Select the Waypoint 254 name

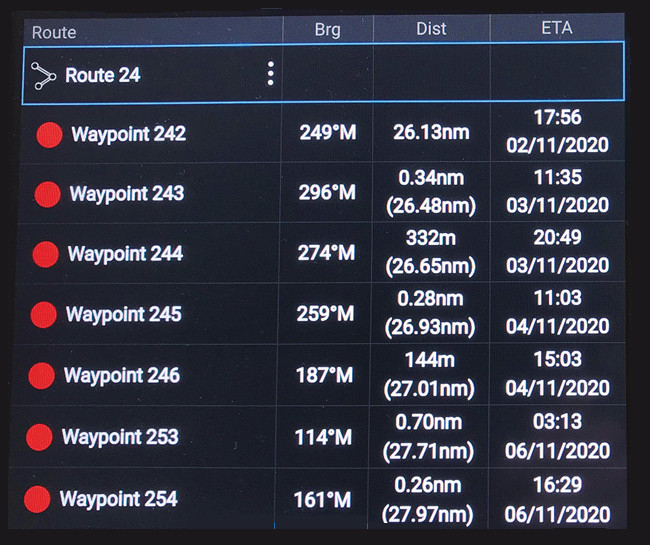coord(119,499)
